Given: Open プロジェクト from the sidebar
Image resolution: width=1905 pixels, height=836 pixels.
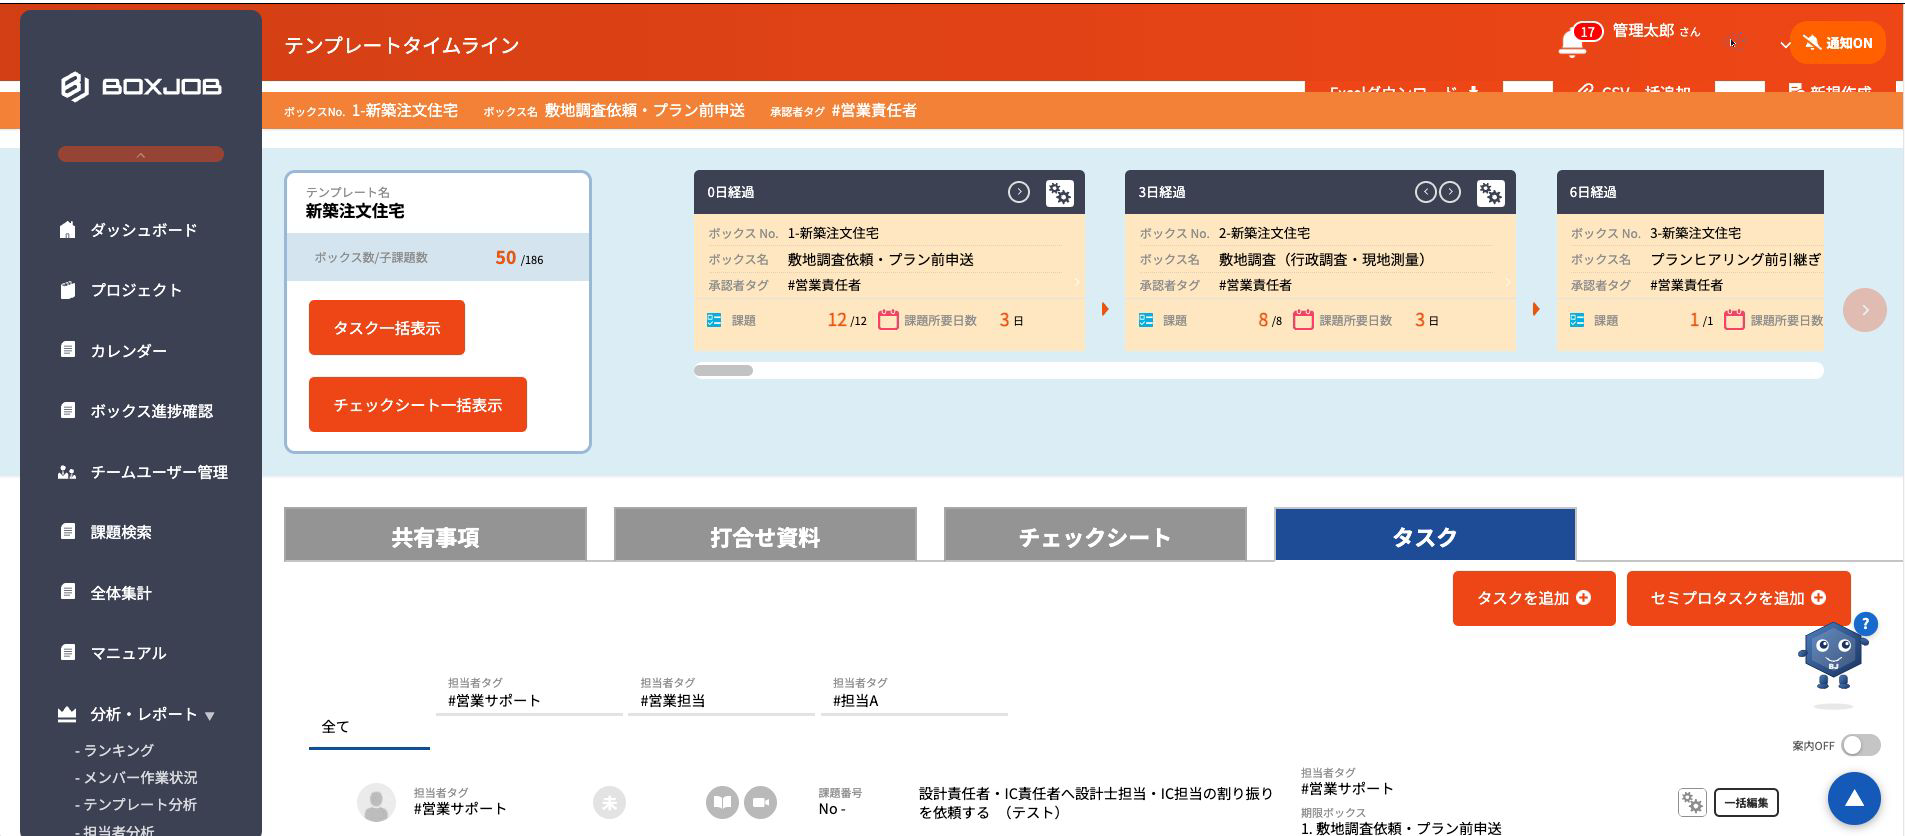Looking at the screenshot, I should (x=136, y=290).
